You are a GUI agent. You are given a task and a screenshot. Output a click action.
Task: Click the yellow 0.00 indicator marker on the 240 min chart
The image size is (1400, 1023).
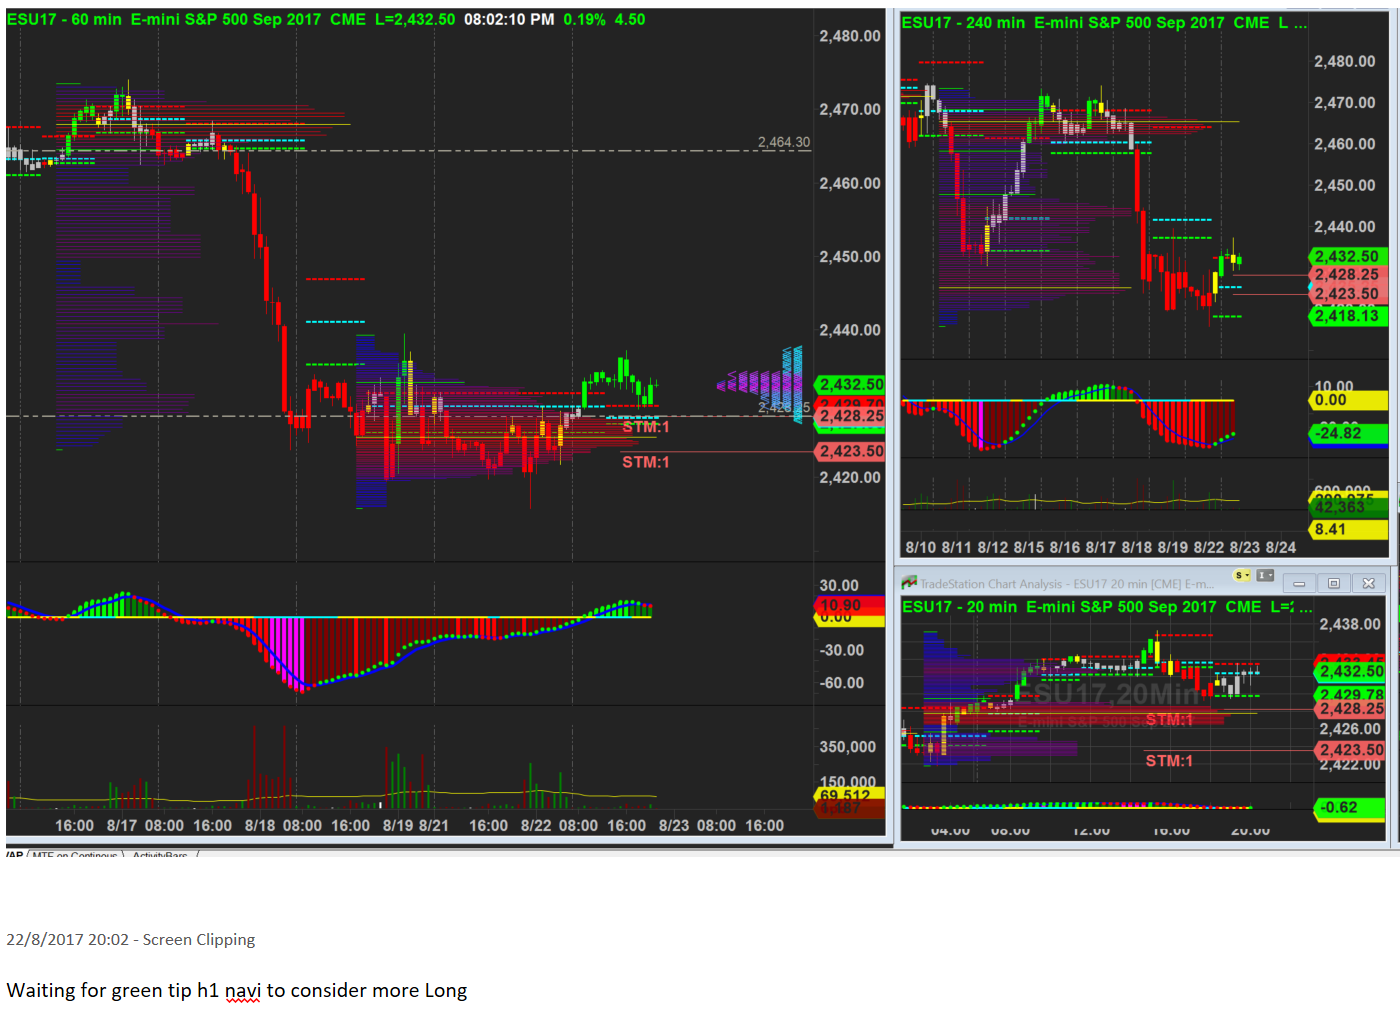[1349, 400]
